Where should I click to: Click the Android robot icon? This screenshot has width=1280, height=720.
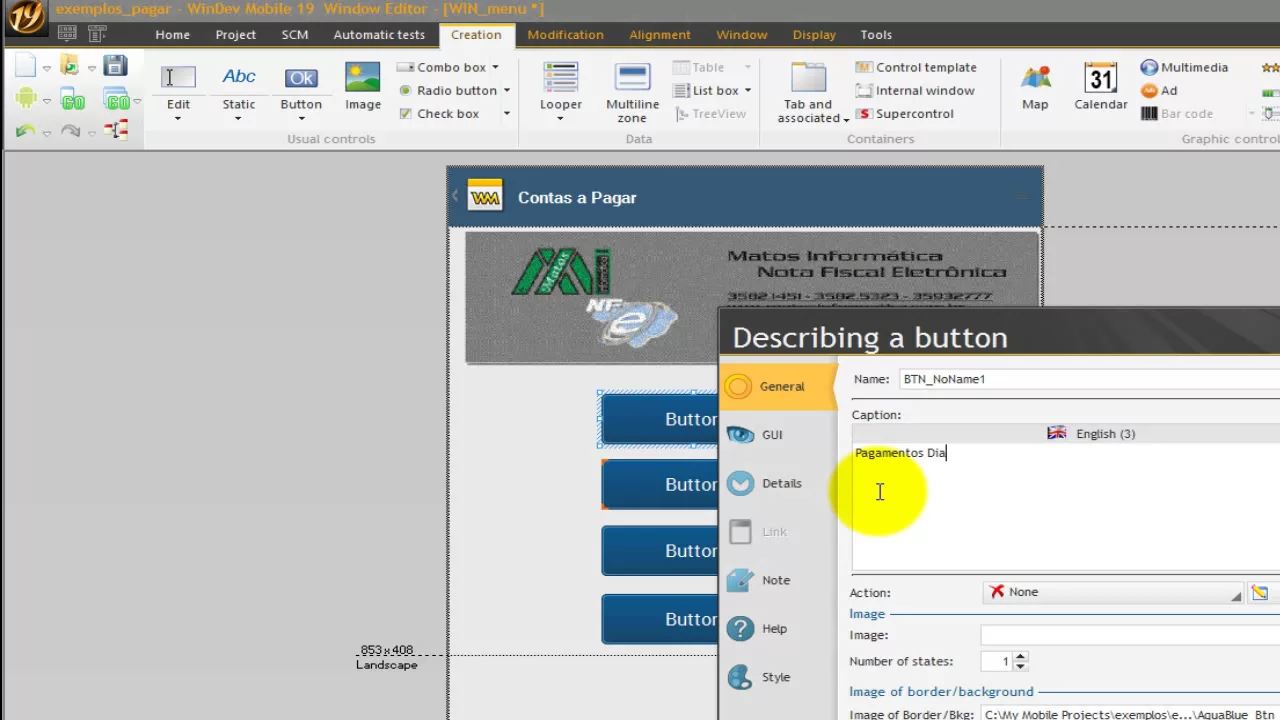coord(26,99)
